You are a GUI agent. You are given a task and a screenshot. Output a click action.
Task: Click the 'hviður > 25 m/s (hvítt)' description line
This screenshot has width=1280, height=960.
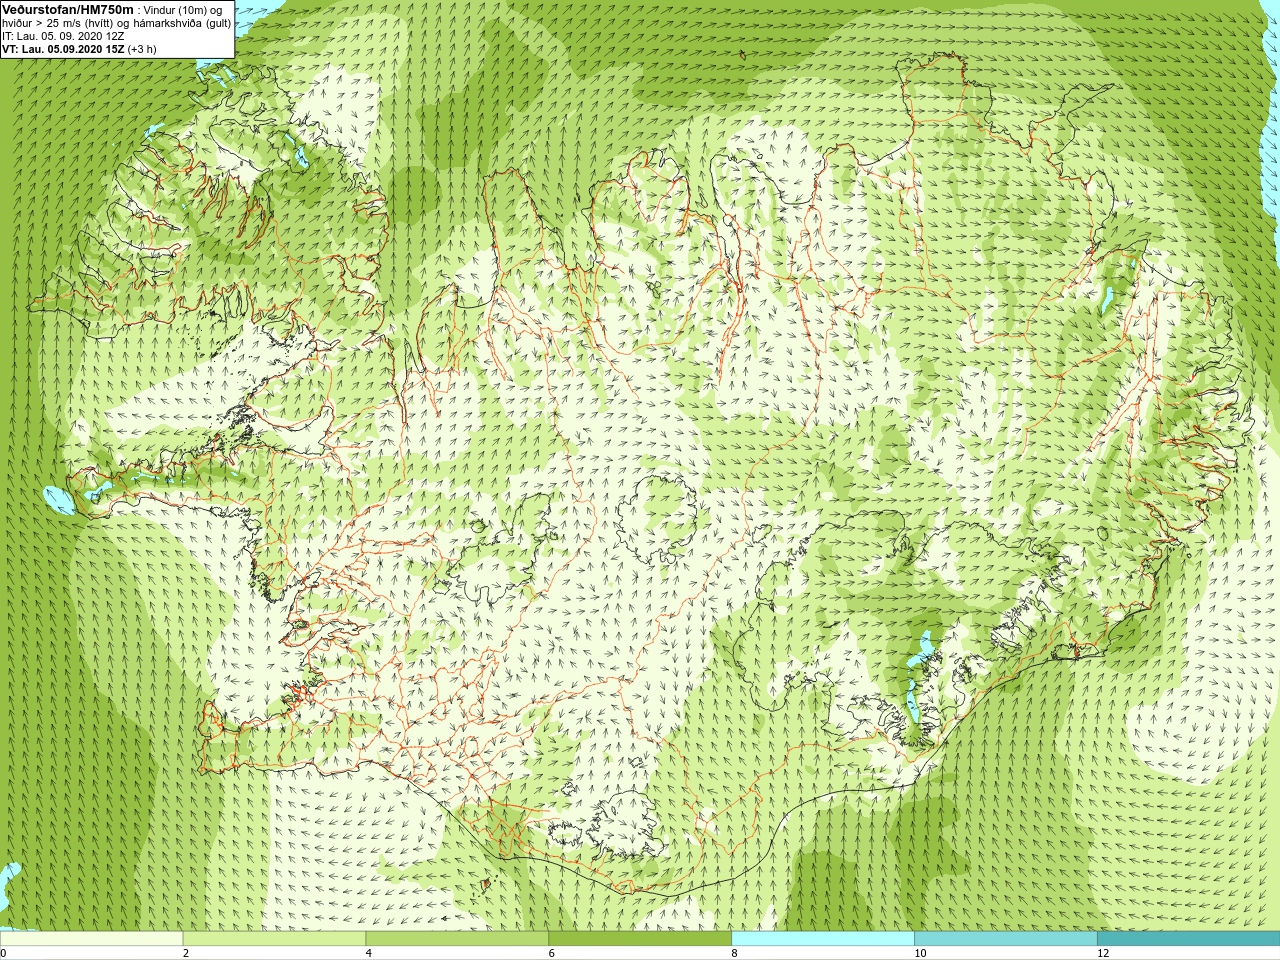click(117, 23)
